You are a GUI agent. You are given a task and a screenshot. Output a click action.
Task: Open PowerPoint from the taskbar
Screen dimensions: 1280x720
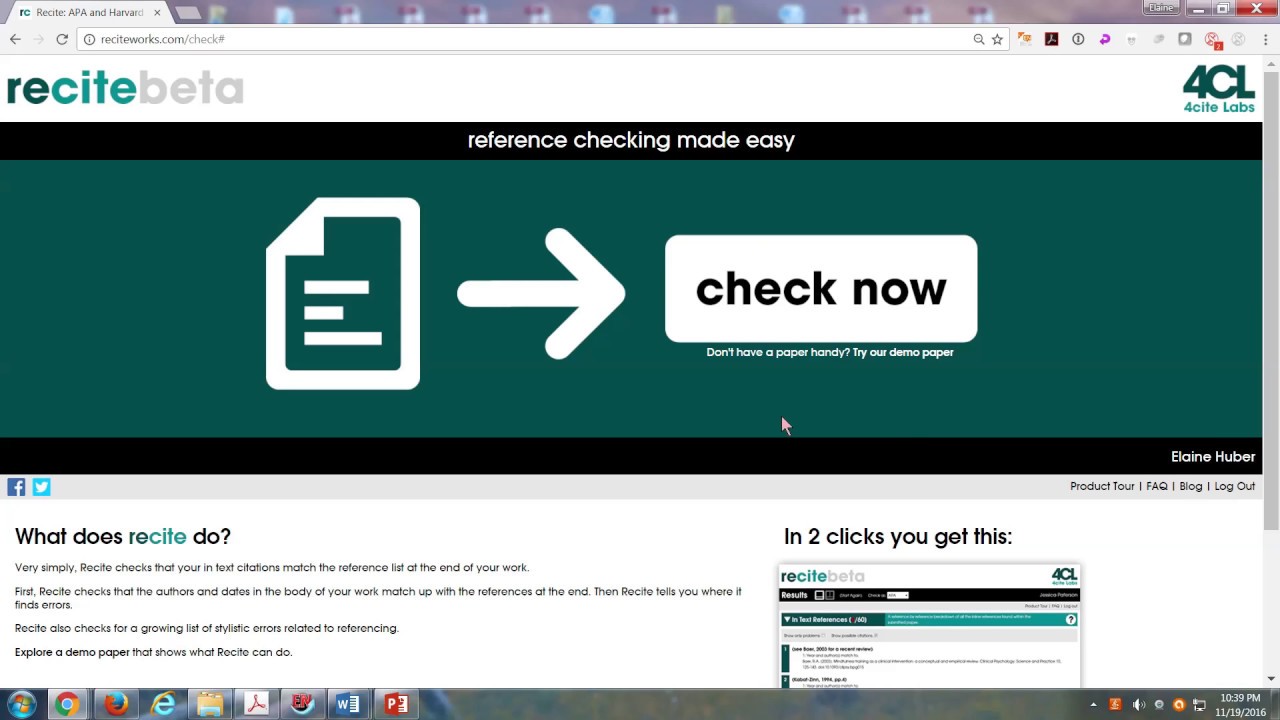(396, 704)
